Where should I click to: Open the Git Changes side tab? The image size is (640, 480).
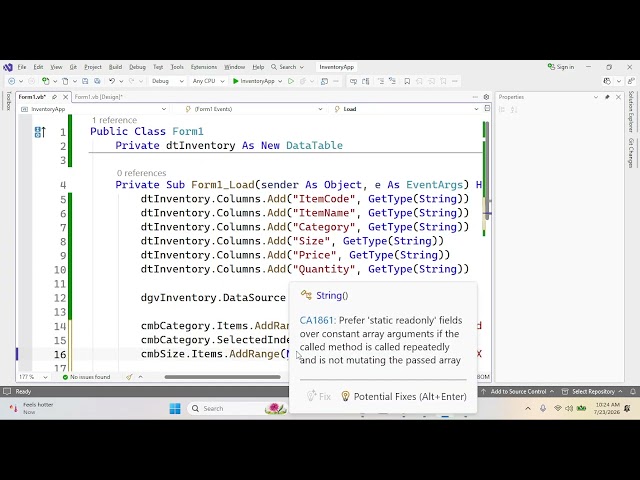[x=631, y=153]
